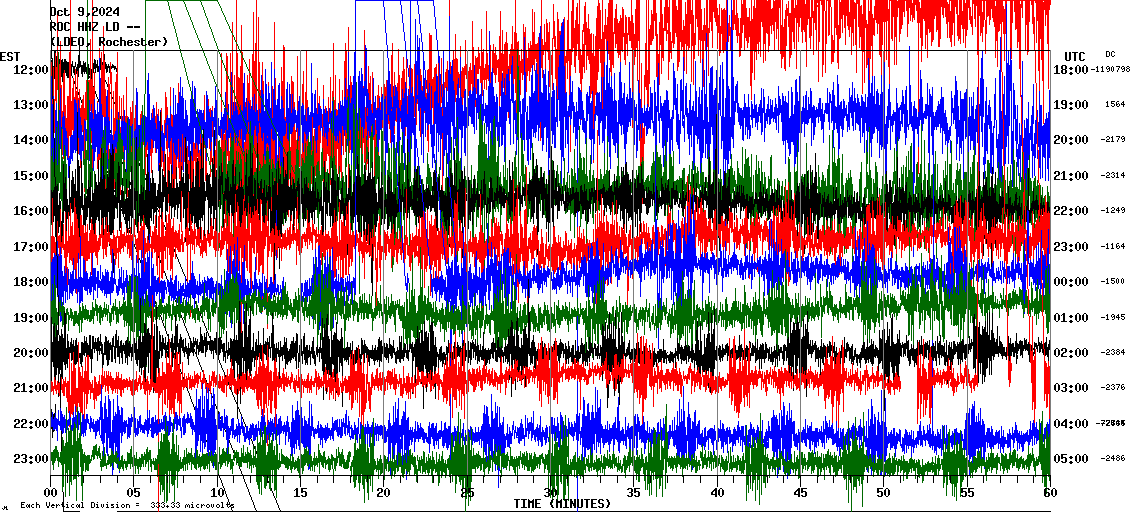
Task: Click the 12:00 EST row label
Action: tap(31, 70)
